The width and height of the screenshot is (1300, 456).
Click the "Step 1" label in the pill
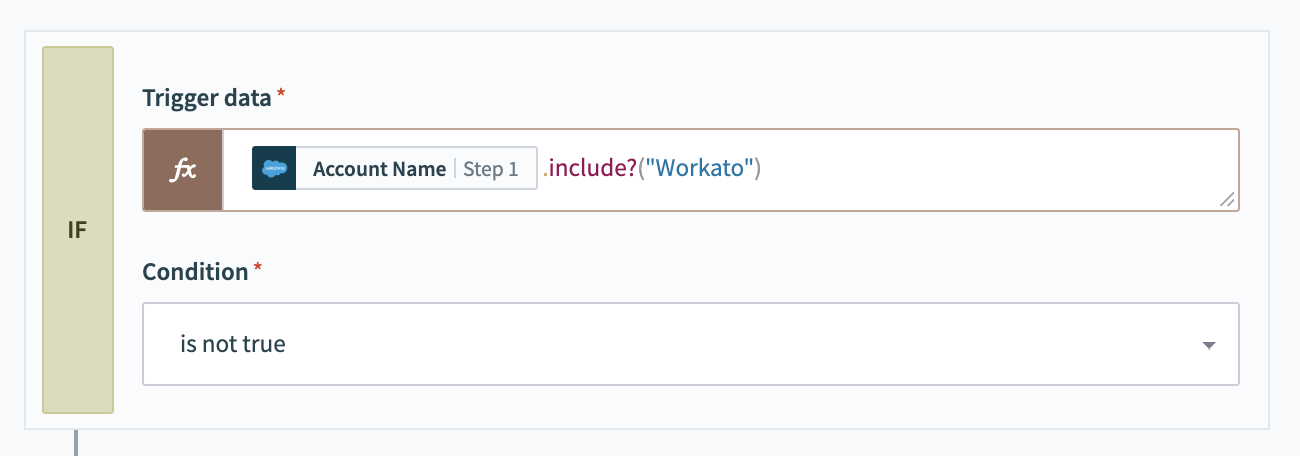tap(490, 169)
